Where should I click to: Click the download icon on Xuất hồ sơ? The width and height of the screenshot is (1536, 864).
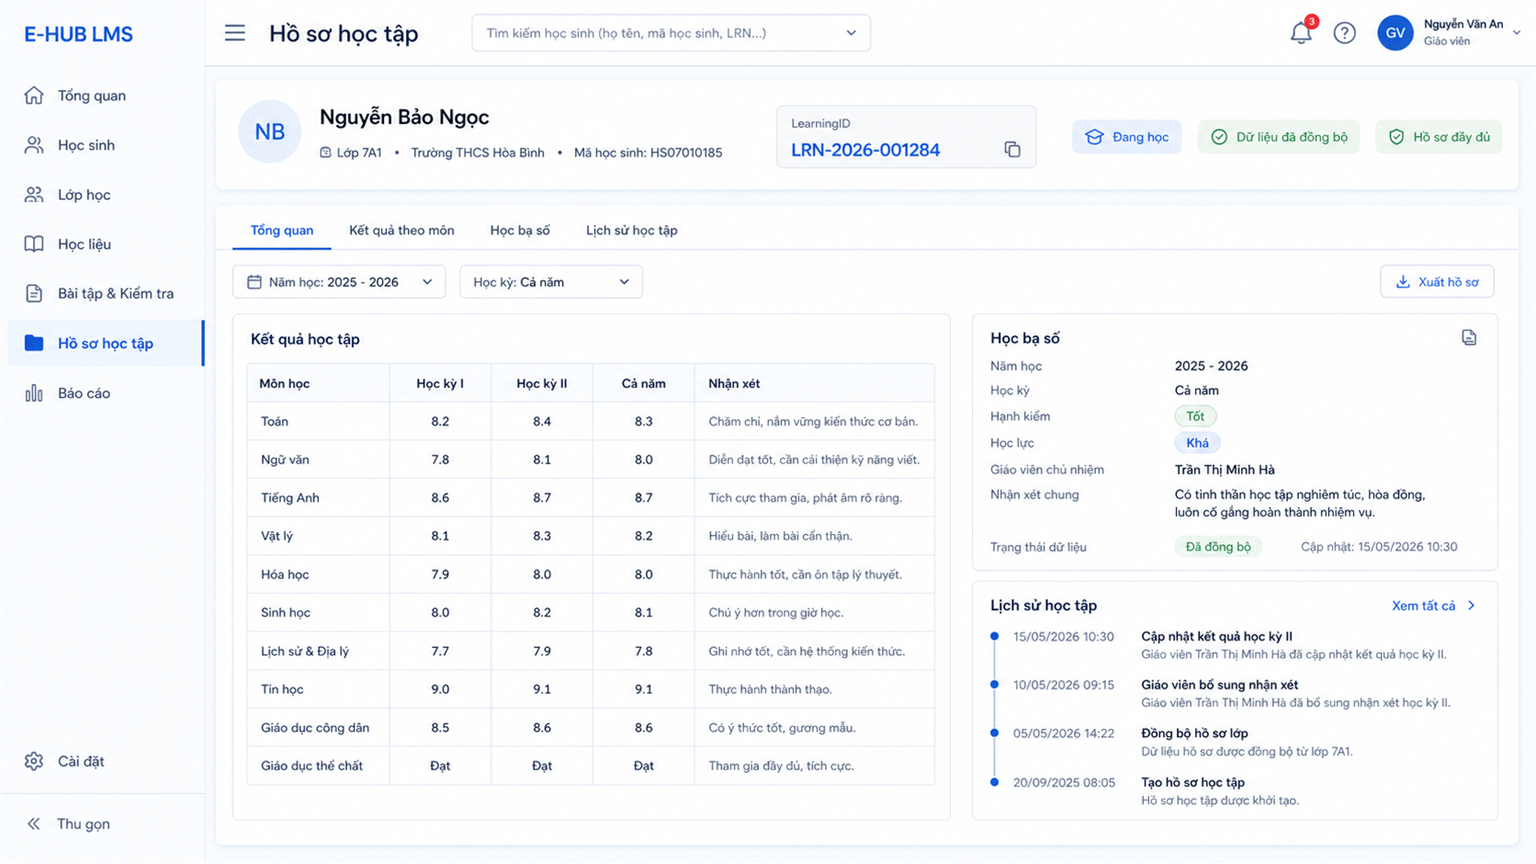click(1403, 282)
